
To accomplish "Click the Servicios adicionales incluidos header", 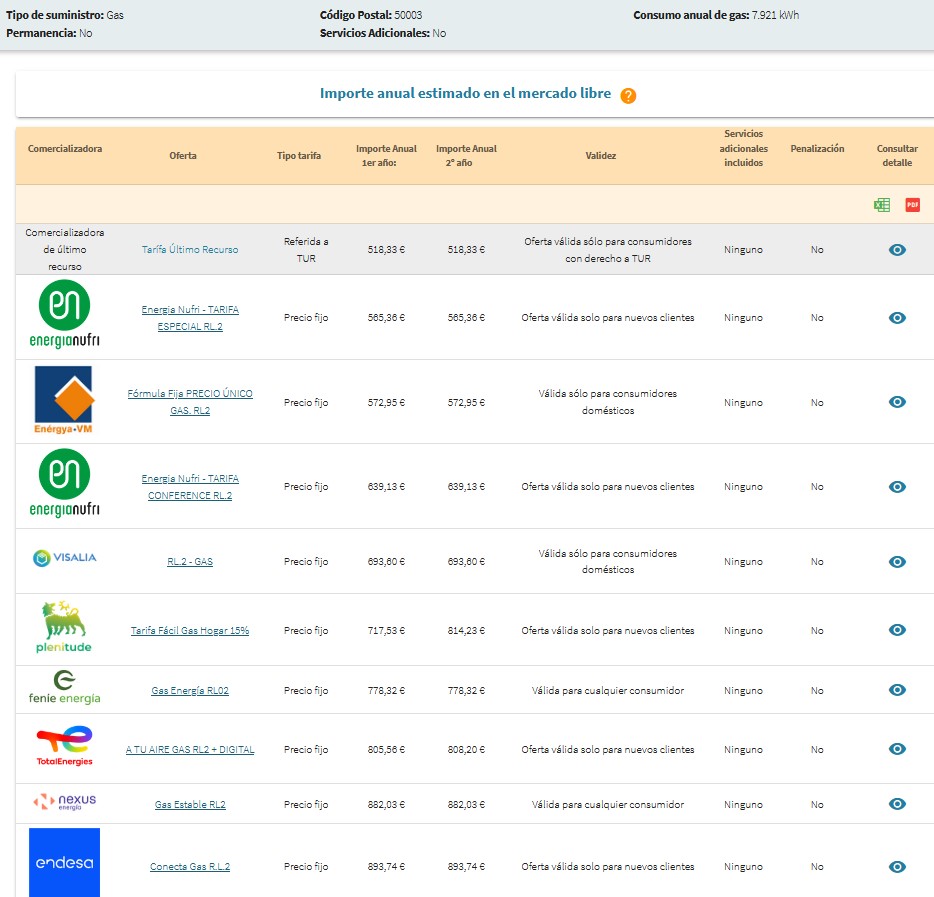I will pyautogui.click(x=743, y=148).
